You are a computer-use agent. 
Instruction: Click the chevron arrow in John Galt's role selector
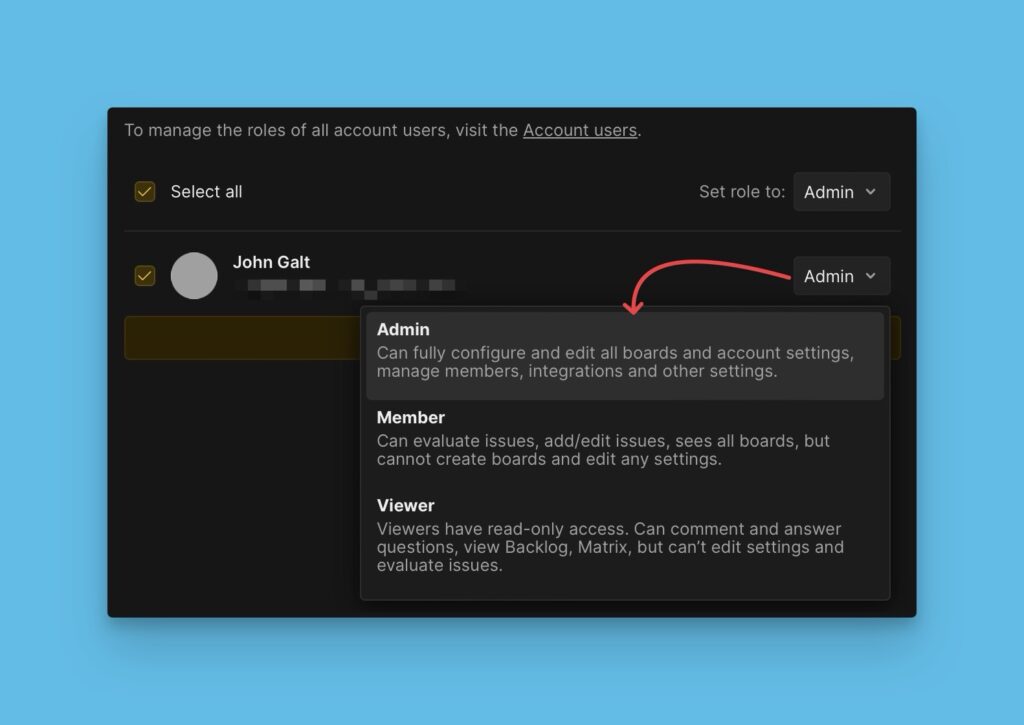pyautogui.click(x=870, y=276)
